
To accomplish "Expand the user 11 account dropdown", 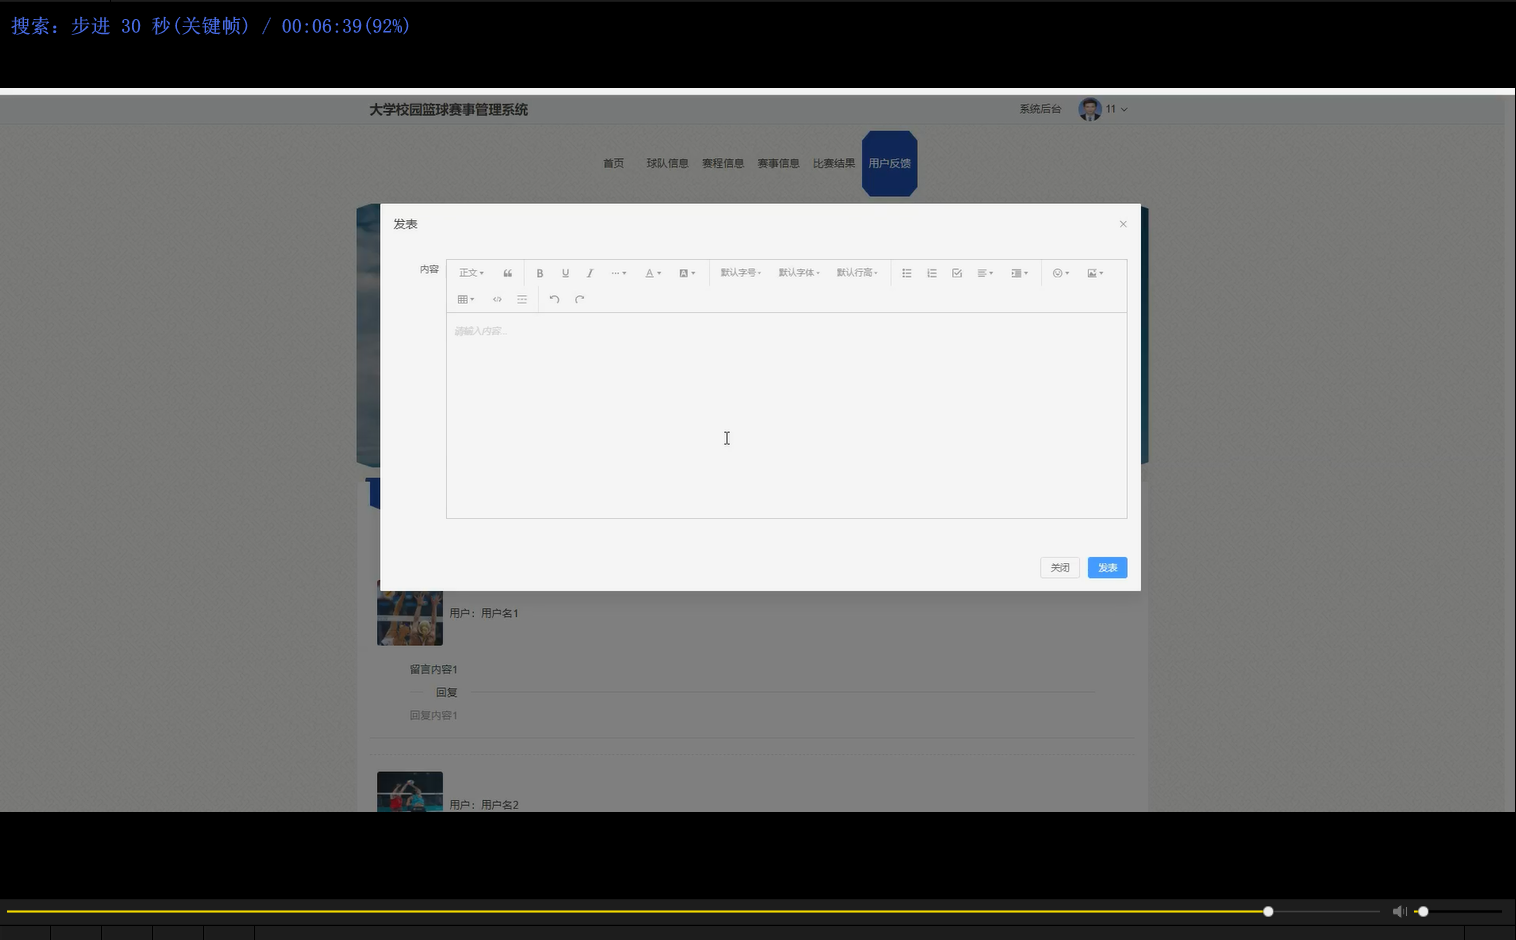I will (1116, 109).
